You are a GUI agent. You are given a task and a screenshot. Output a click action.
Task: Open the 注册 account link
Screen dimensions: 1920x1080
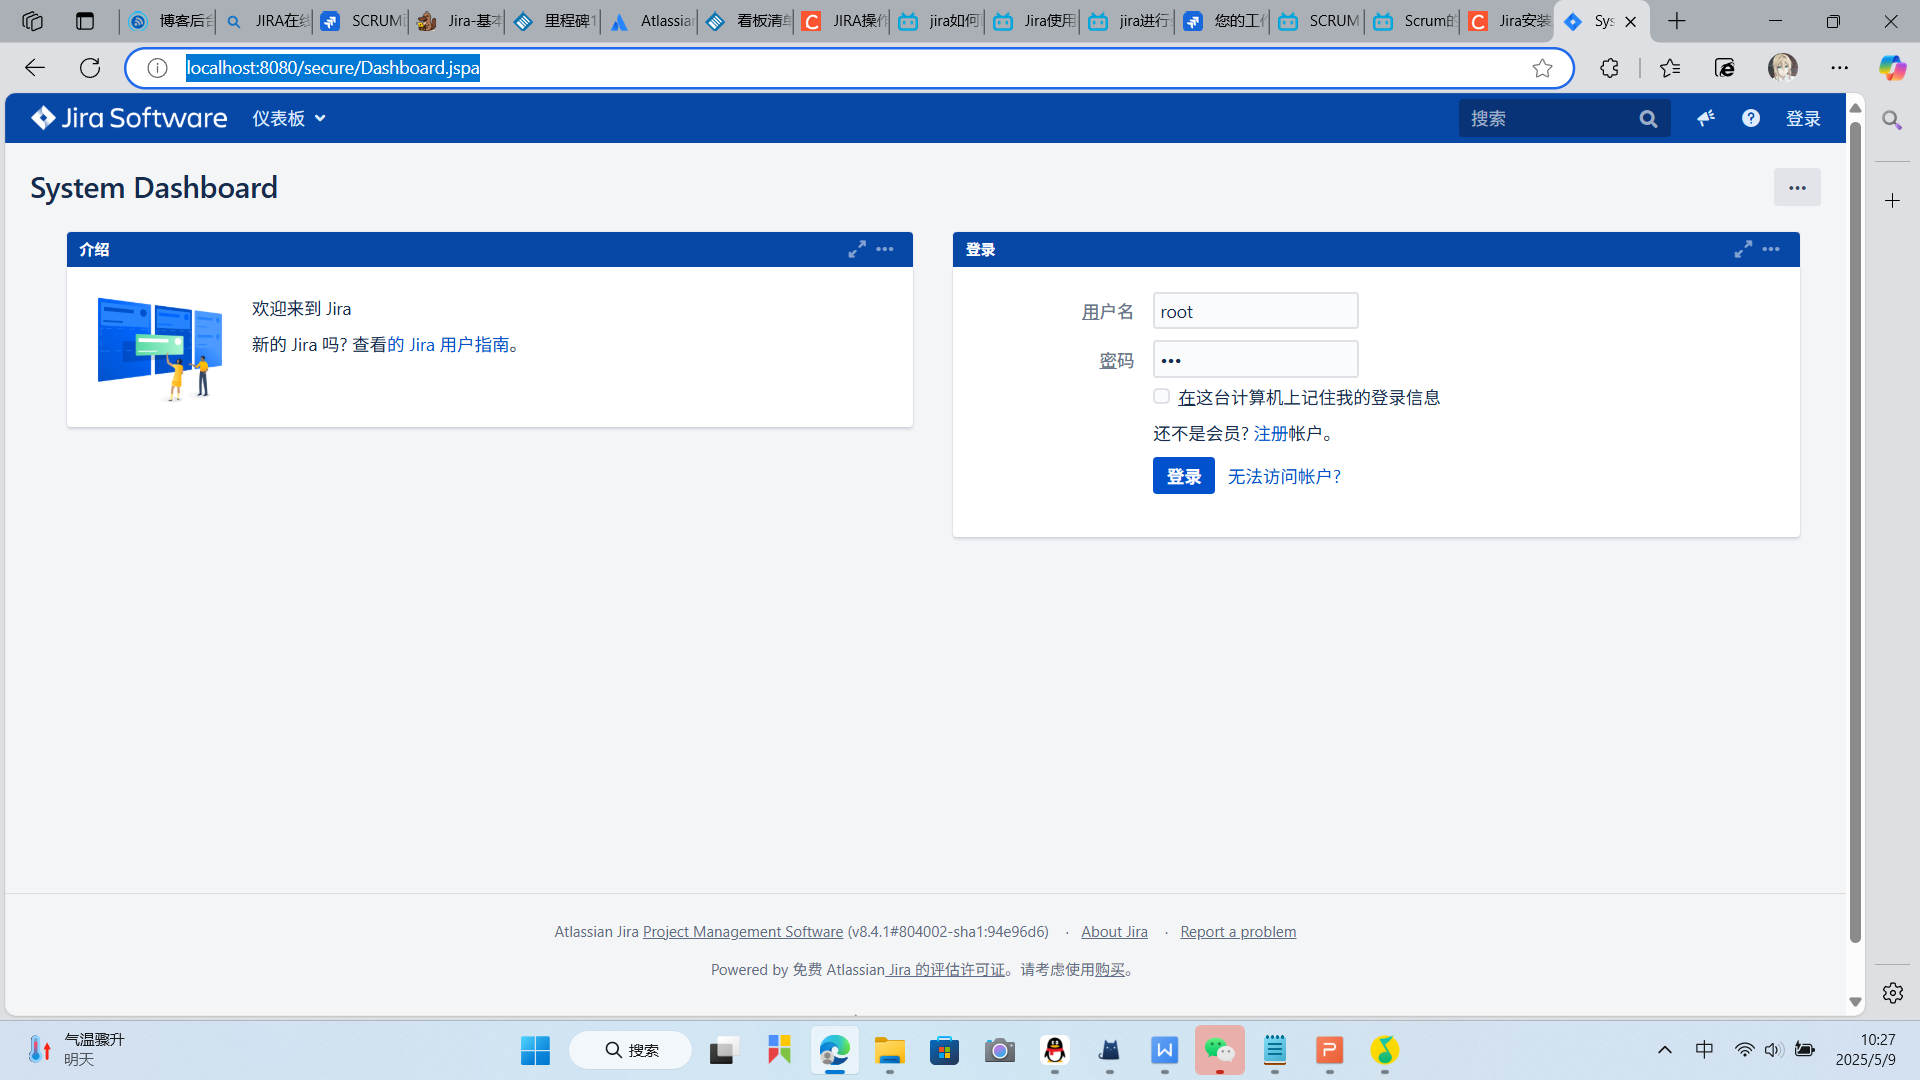(x=1271, y=433)
